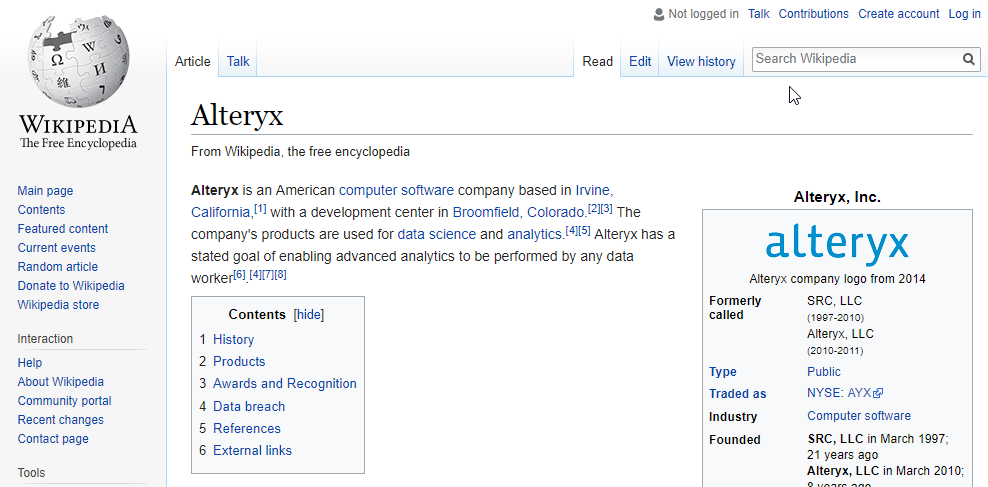Open the user Talk link
This screenshot has width=988, height=487.
coord(759,14)
